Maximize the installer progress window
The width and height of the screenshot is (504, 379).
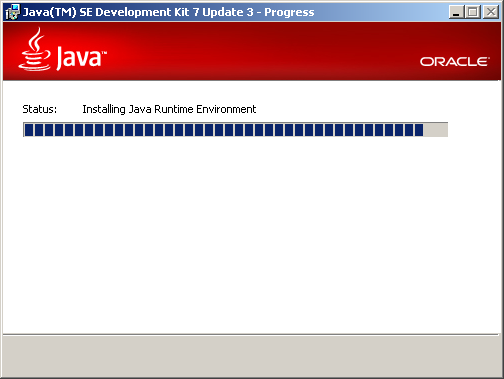pyautogui.click(x=473, y=12)
